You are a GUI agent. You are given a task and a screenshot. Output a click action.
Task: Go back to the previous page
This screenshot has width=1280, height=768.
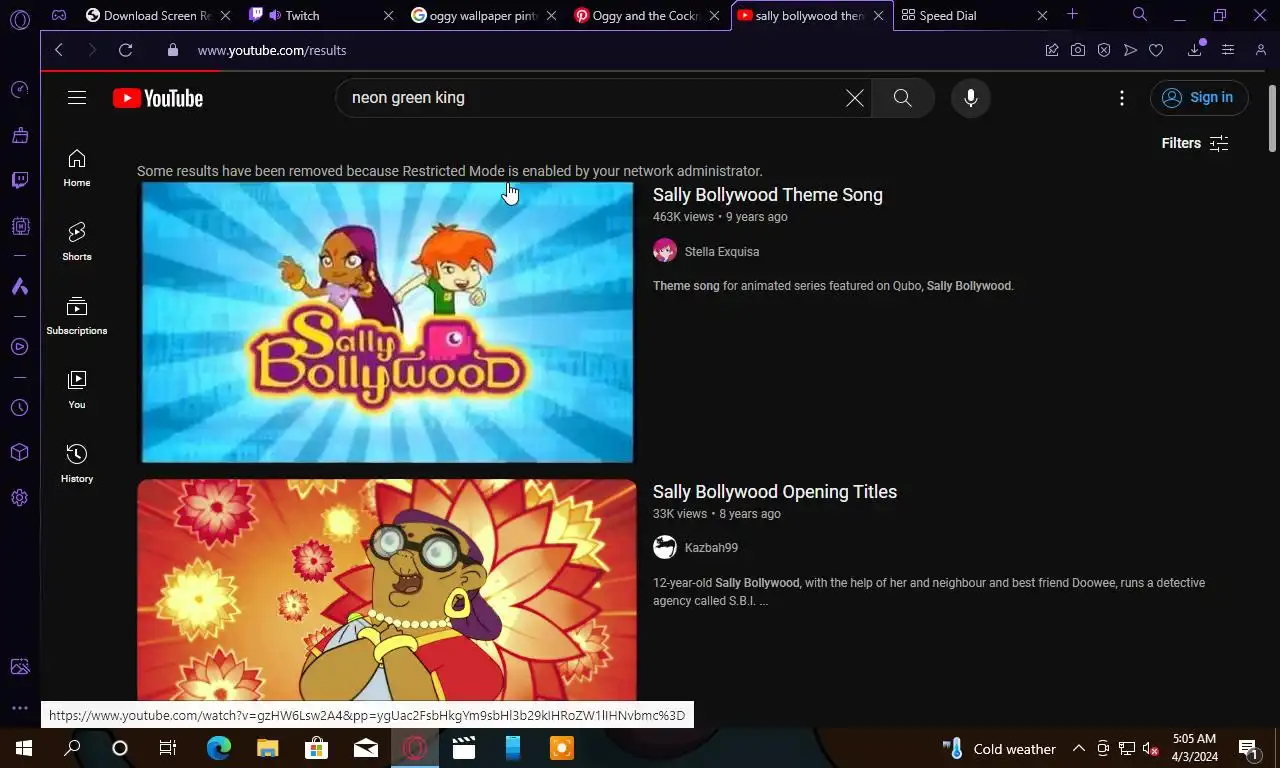point(59,50)
